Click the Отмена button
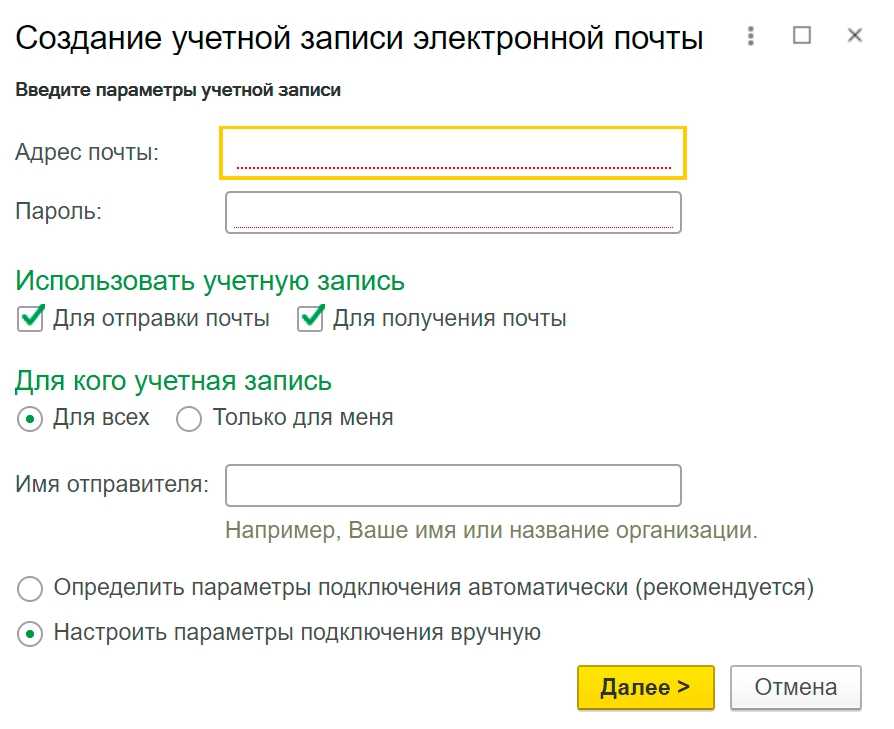Viewport: 894px width, 729px height. tap(796, 687)
